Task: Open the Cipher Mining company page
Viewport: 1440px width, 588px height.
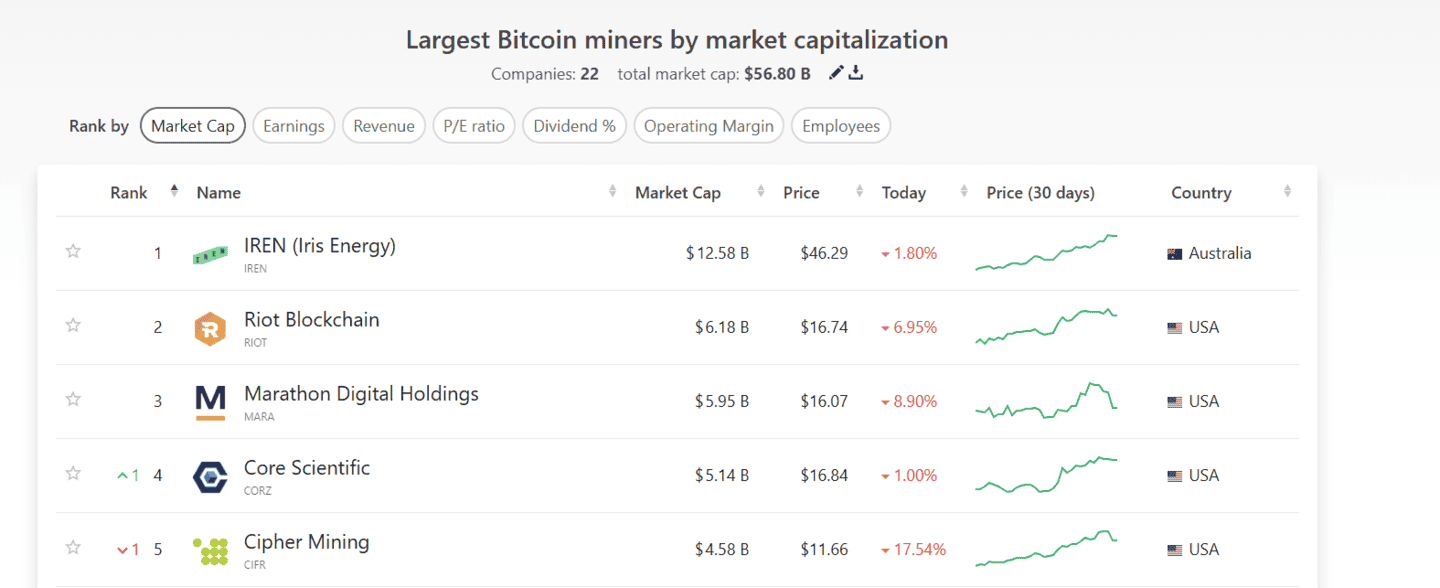Action: click(306, 542)
